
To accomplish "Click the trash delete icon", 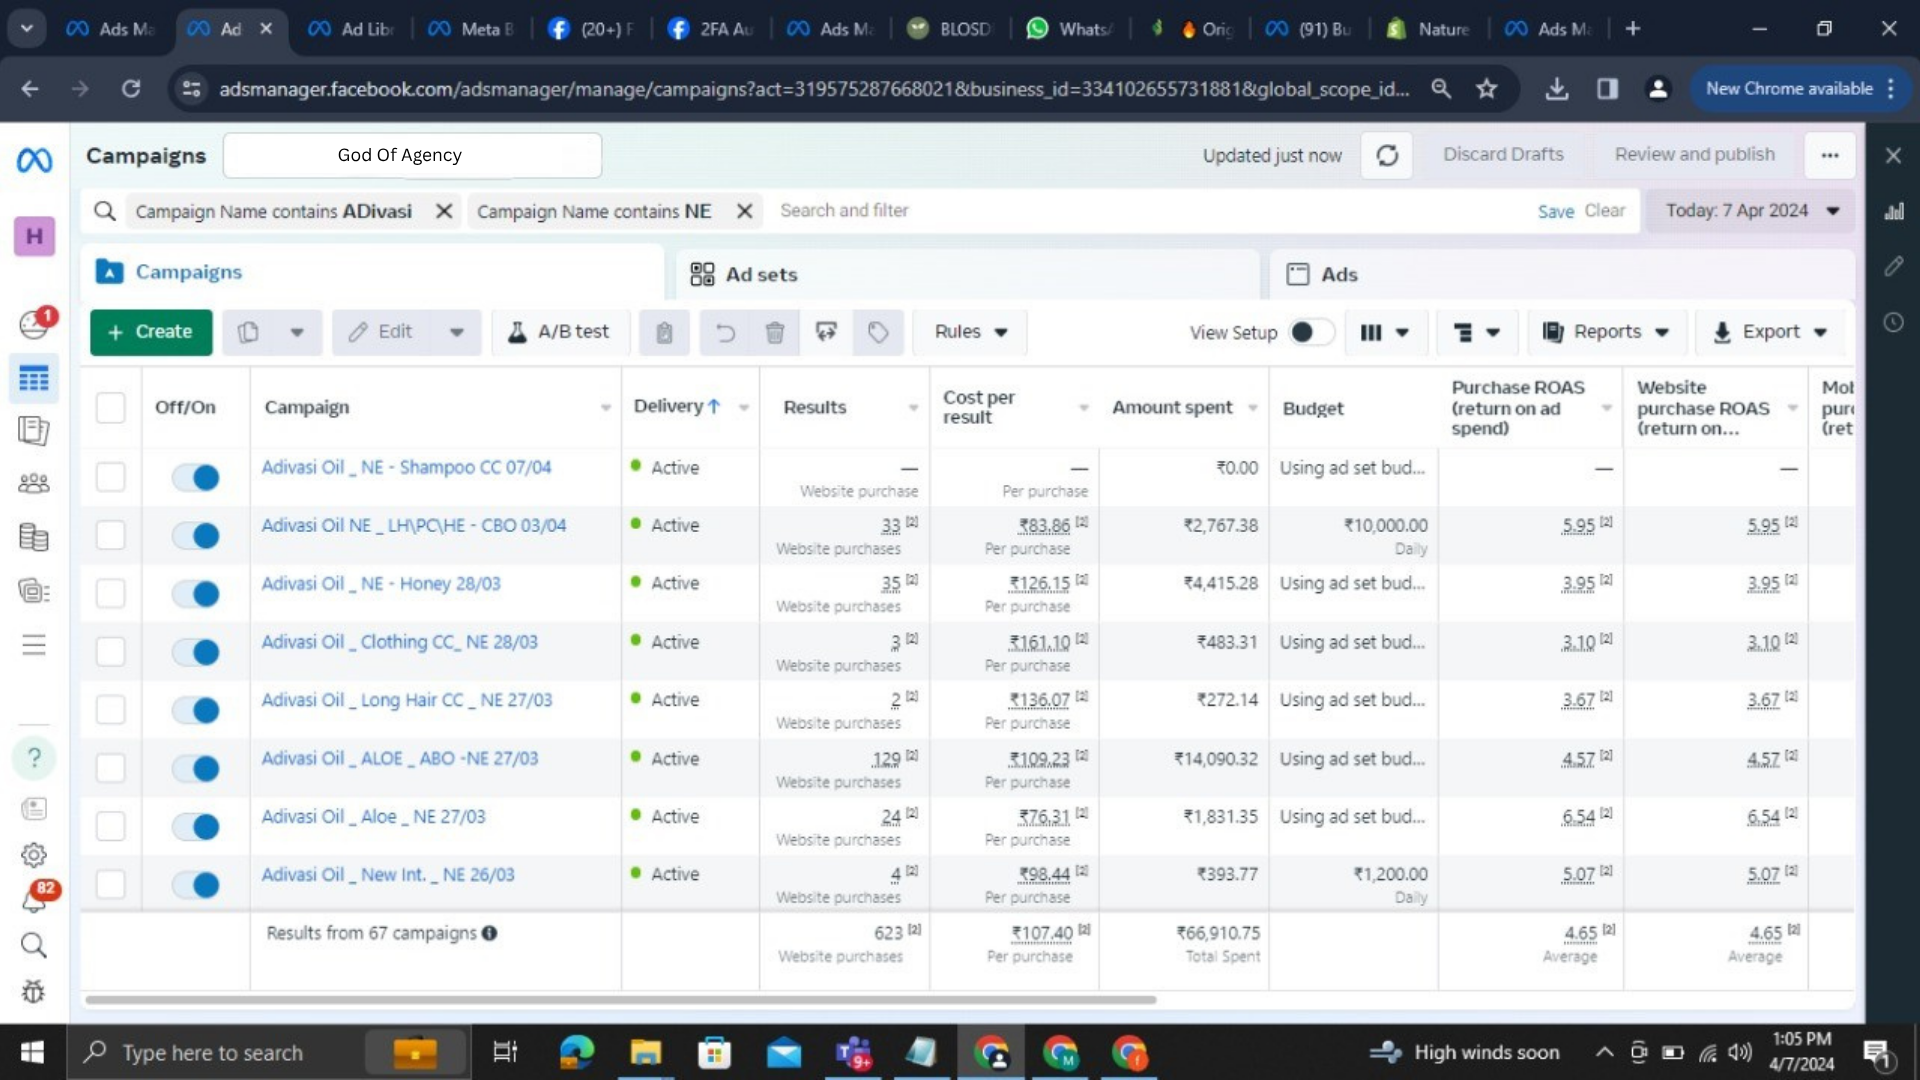I will coord(775,333).
